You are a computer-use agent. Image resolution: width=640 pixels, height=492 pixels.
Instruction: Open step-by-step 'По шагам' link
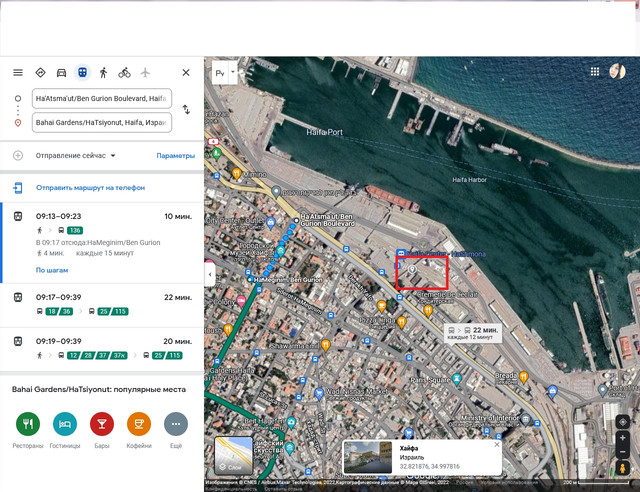[x=52, y=270]
